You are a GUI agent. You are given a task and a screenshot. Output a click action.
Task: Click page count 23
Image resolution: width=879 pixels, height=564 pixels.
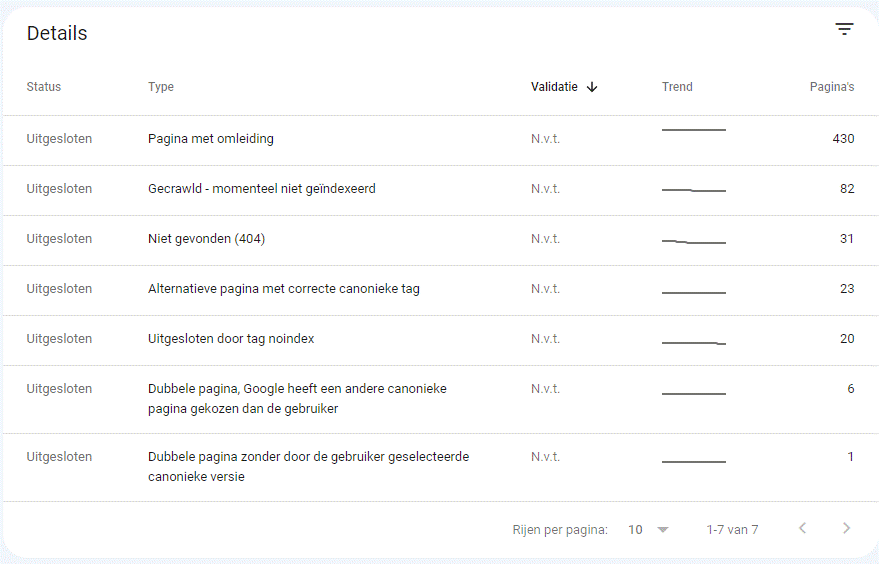pyautogui.click(x=847, y=289)
